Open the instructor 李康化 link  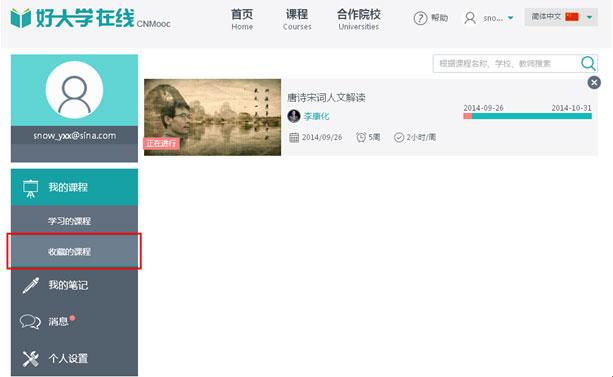[316, 116]
